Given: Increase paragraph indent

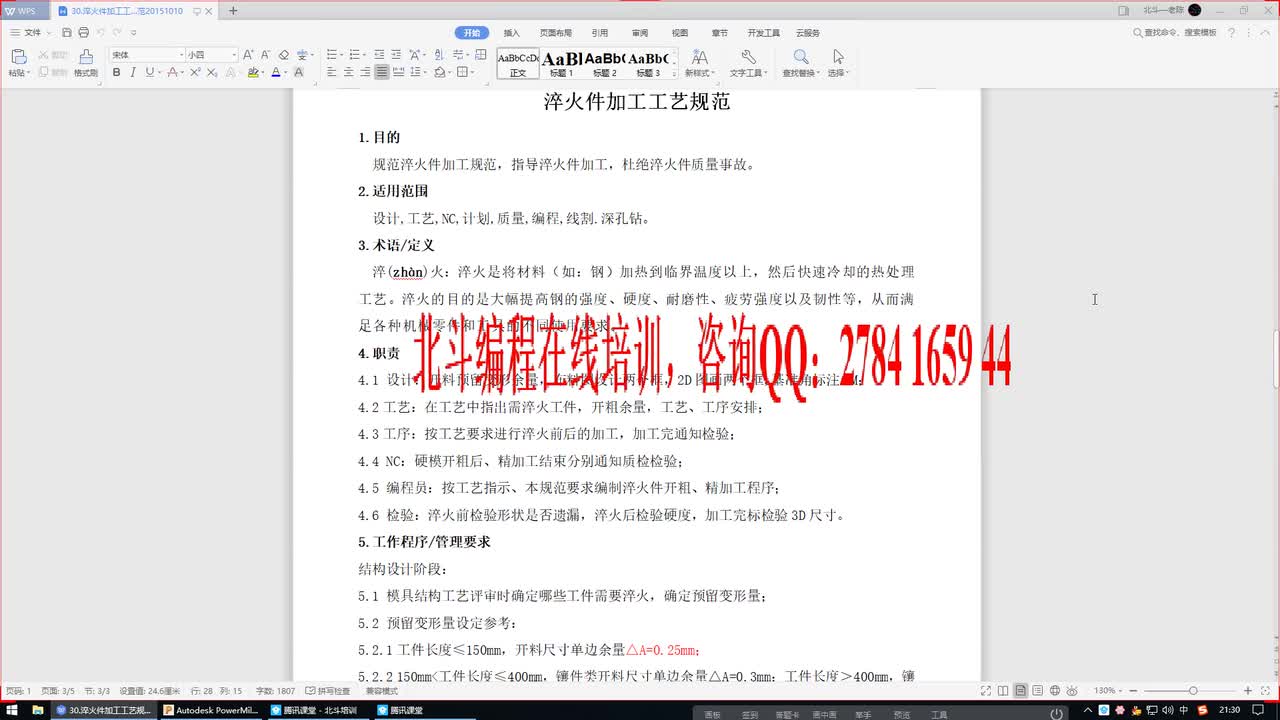Looking at the screenshot, I should [x=396, y=55].
